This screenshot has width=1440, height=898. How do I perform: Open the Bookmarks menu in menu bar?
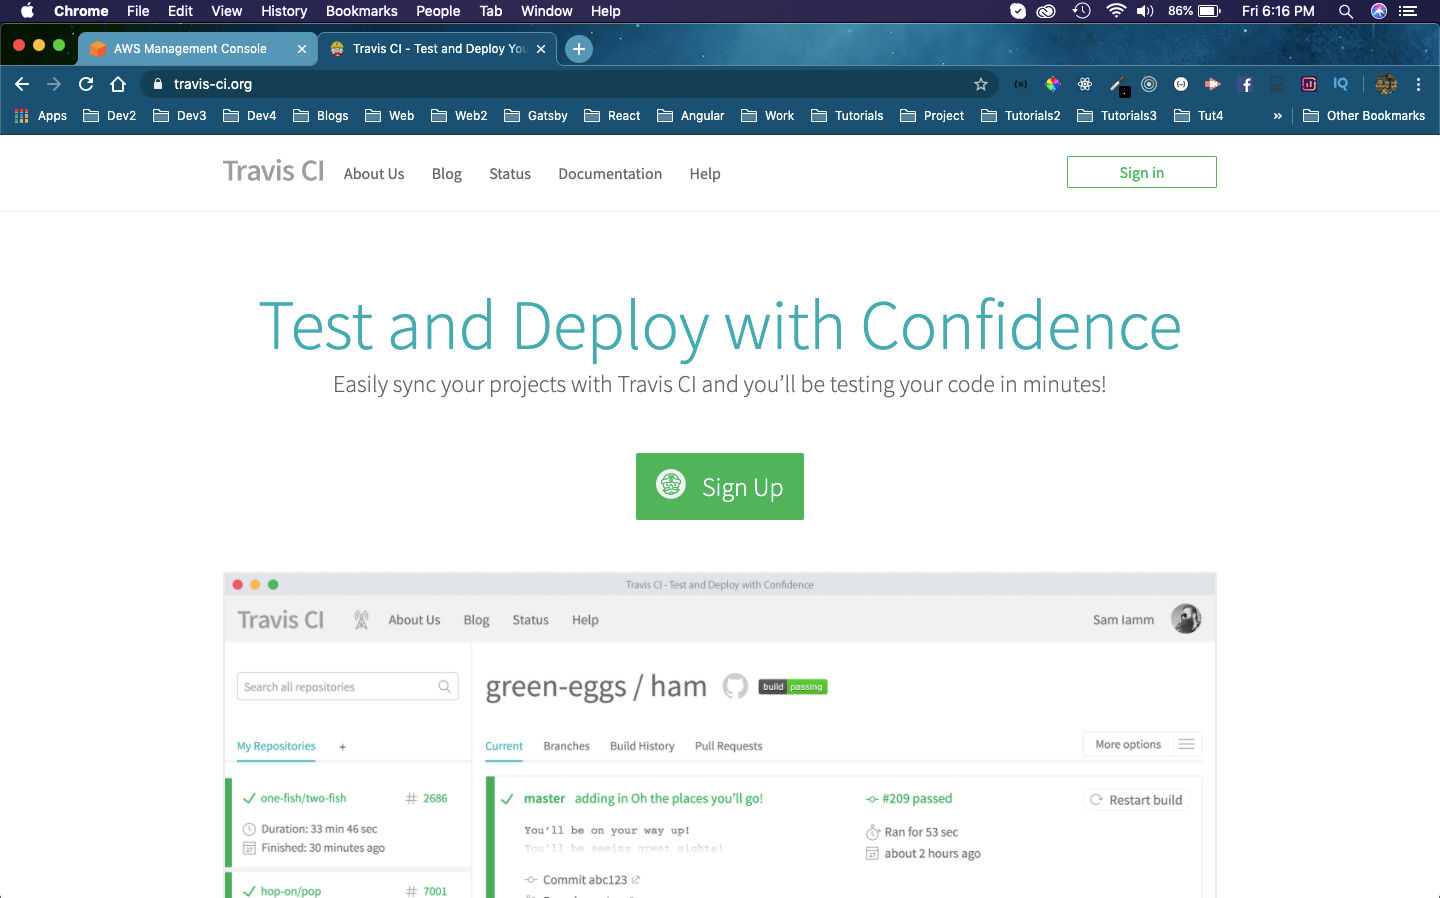tap(362, 11)
